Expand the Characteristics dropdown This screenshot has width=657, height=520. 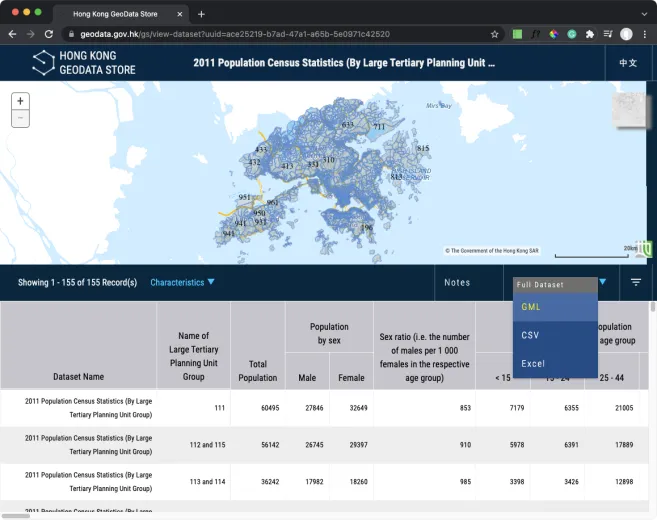182,282
